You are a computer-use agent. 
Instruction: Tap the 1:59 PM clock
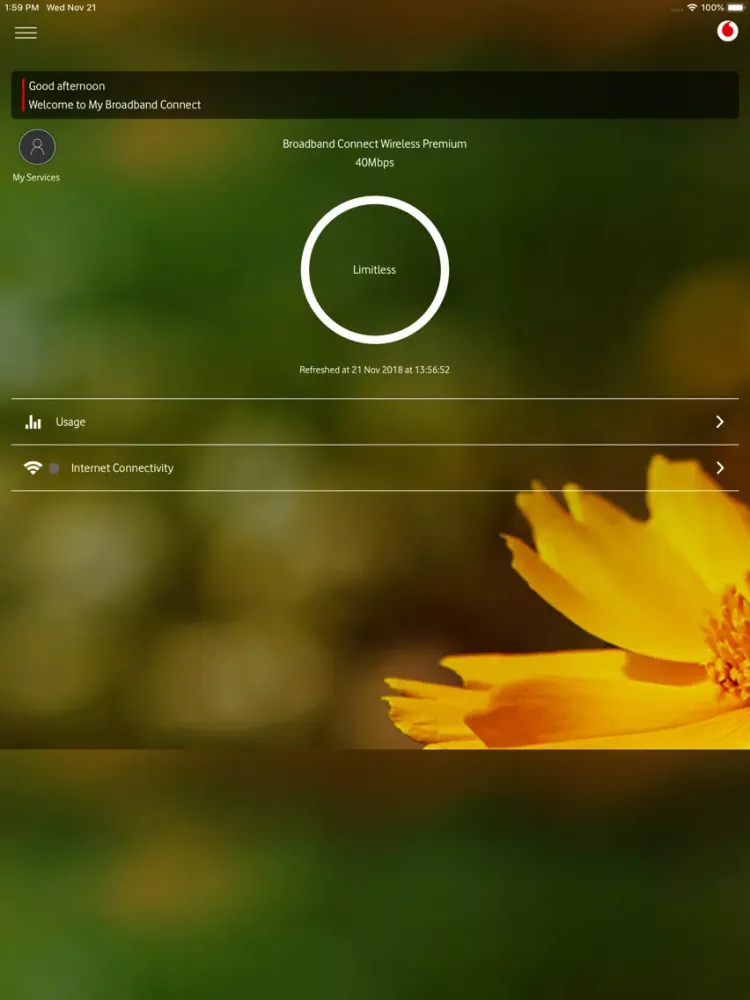coord(22,8)
